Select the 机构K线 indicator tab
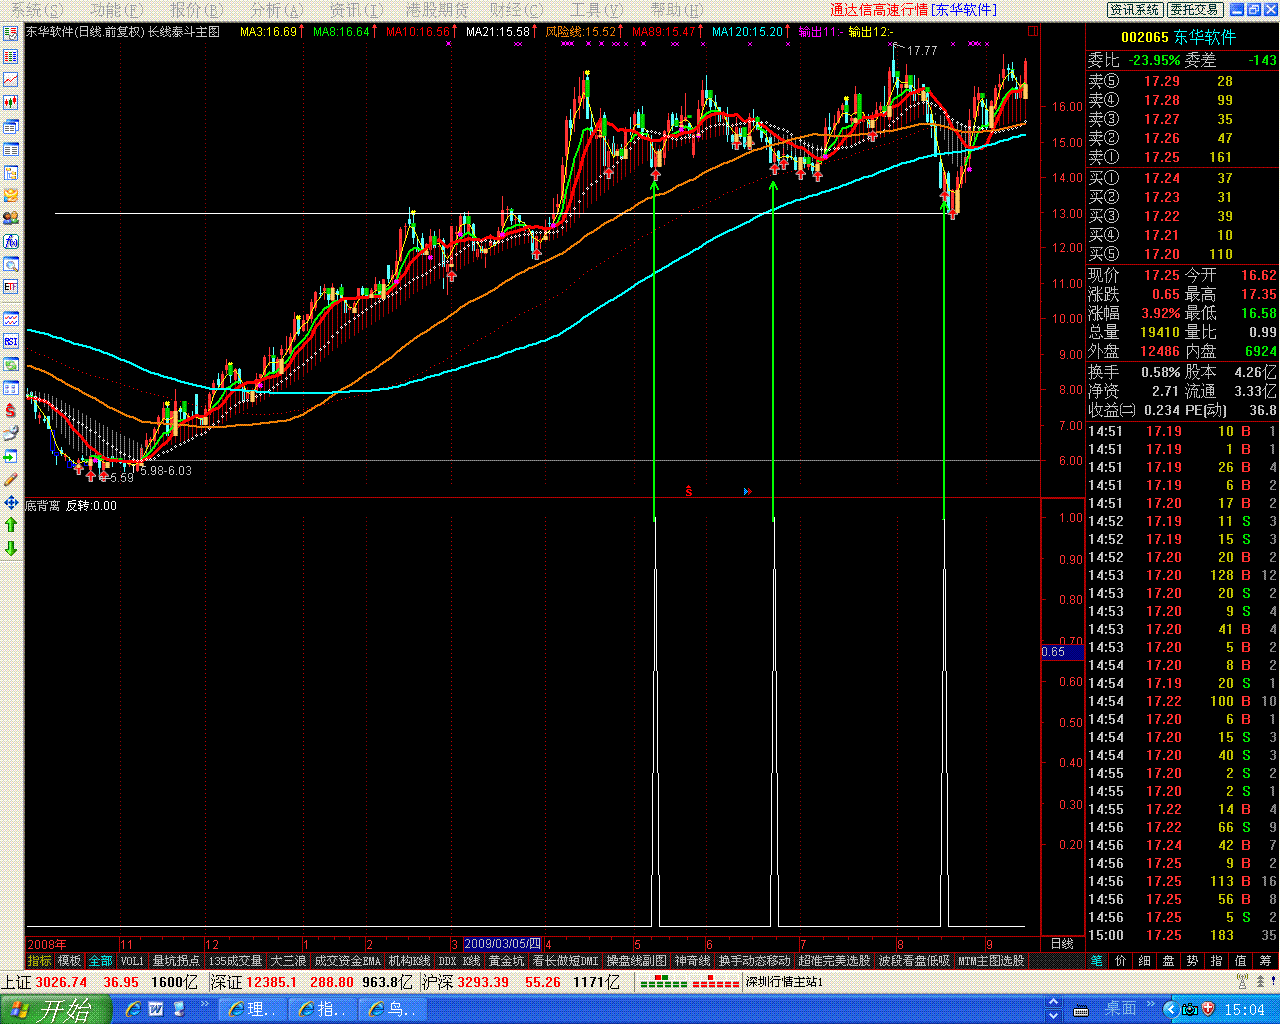1280x1024 pixels. click(x=410, y=961)
